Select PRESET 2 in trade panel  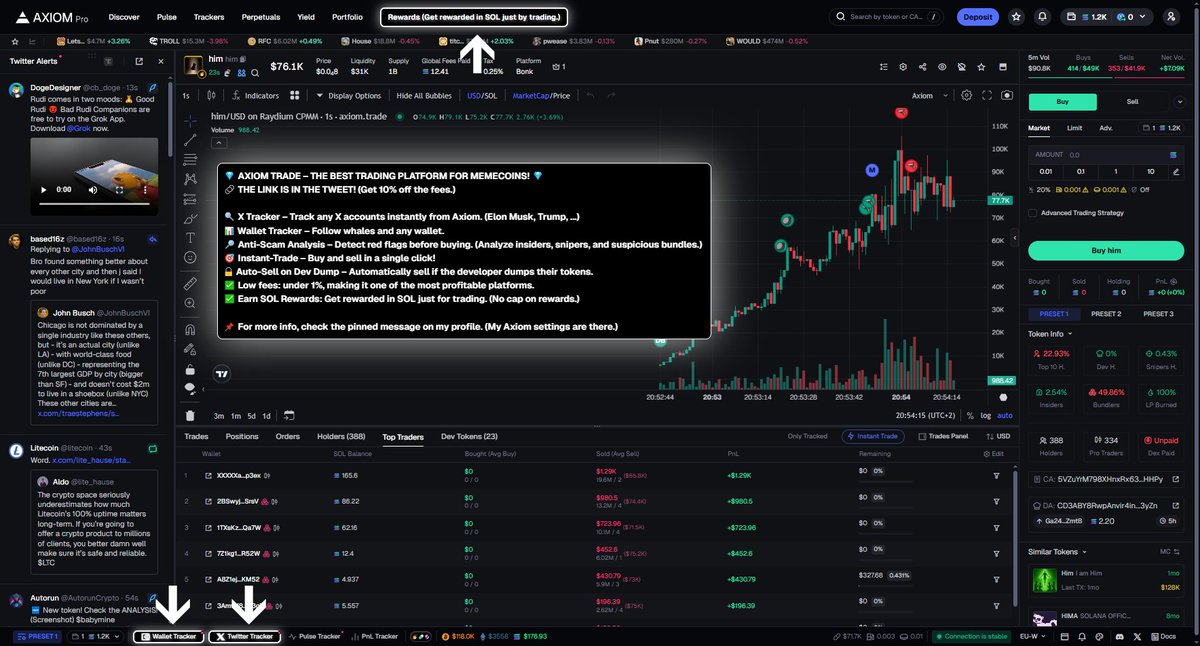(x=1105, y=314)
